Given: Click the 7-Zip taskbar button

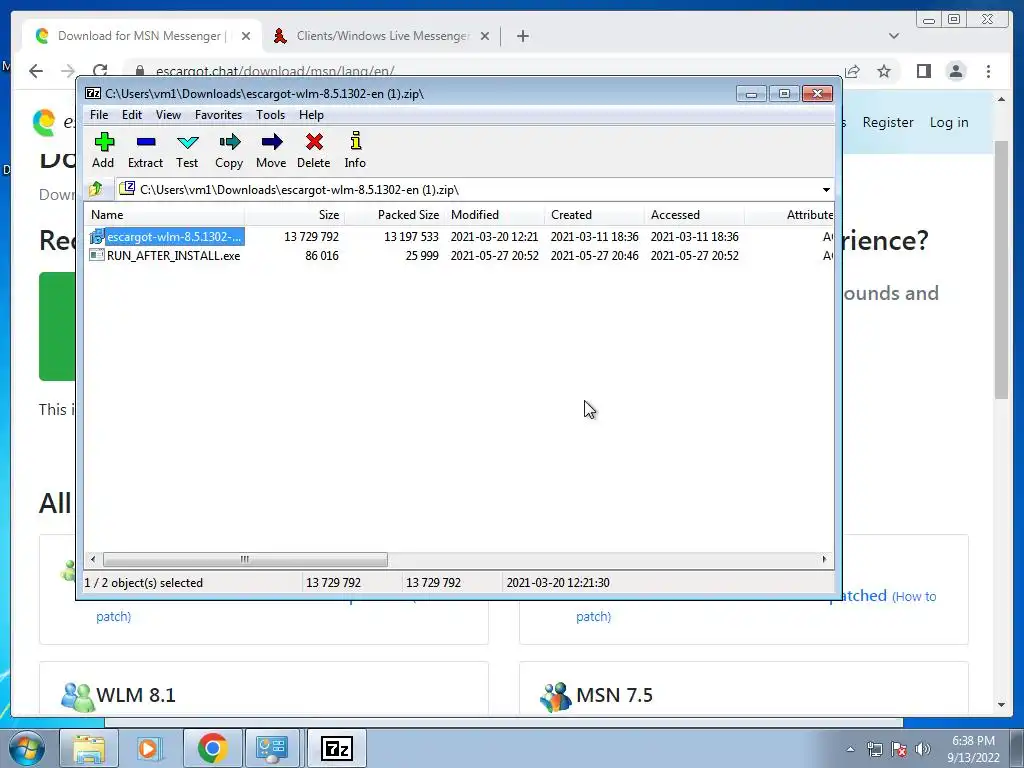Looking at the screenshot, I should pos(336,748).
